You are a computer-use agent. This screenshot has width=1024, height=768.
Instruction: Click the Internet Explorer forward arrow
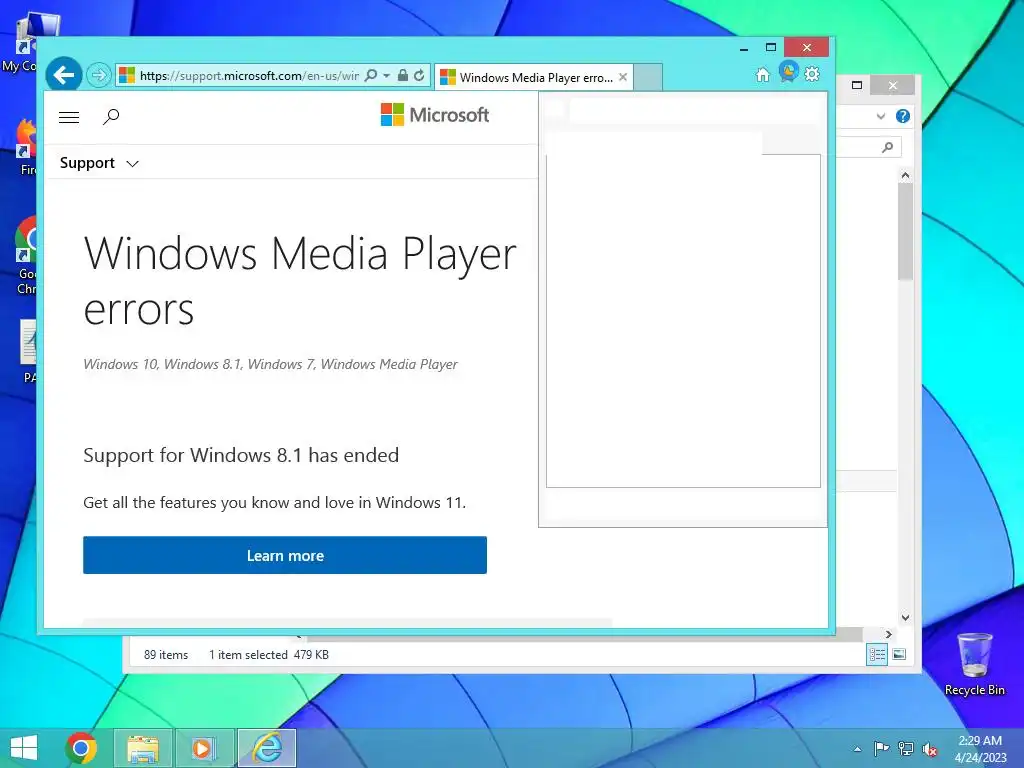click(99, 76)
